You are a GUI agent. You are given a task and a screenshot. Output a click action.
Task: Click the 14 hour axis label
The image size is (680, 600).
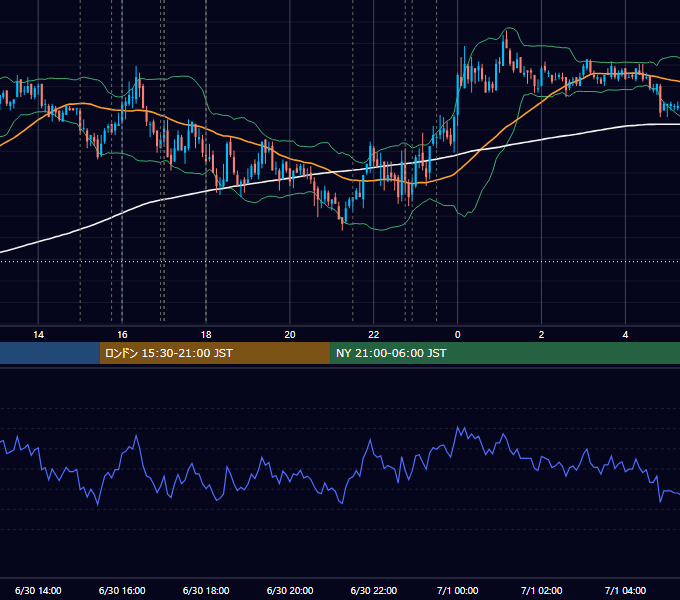(x=38, y=335)
